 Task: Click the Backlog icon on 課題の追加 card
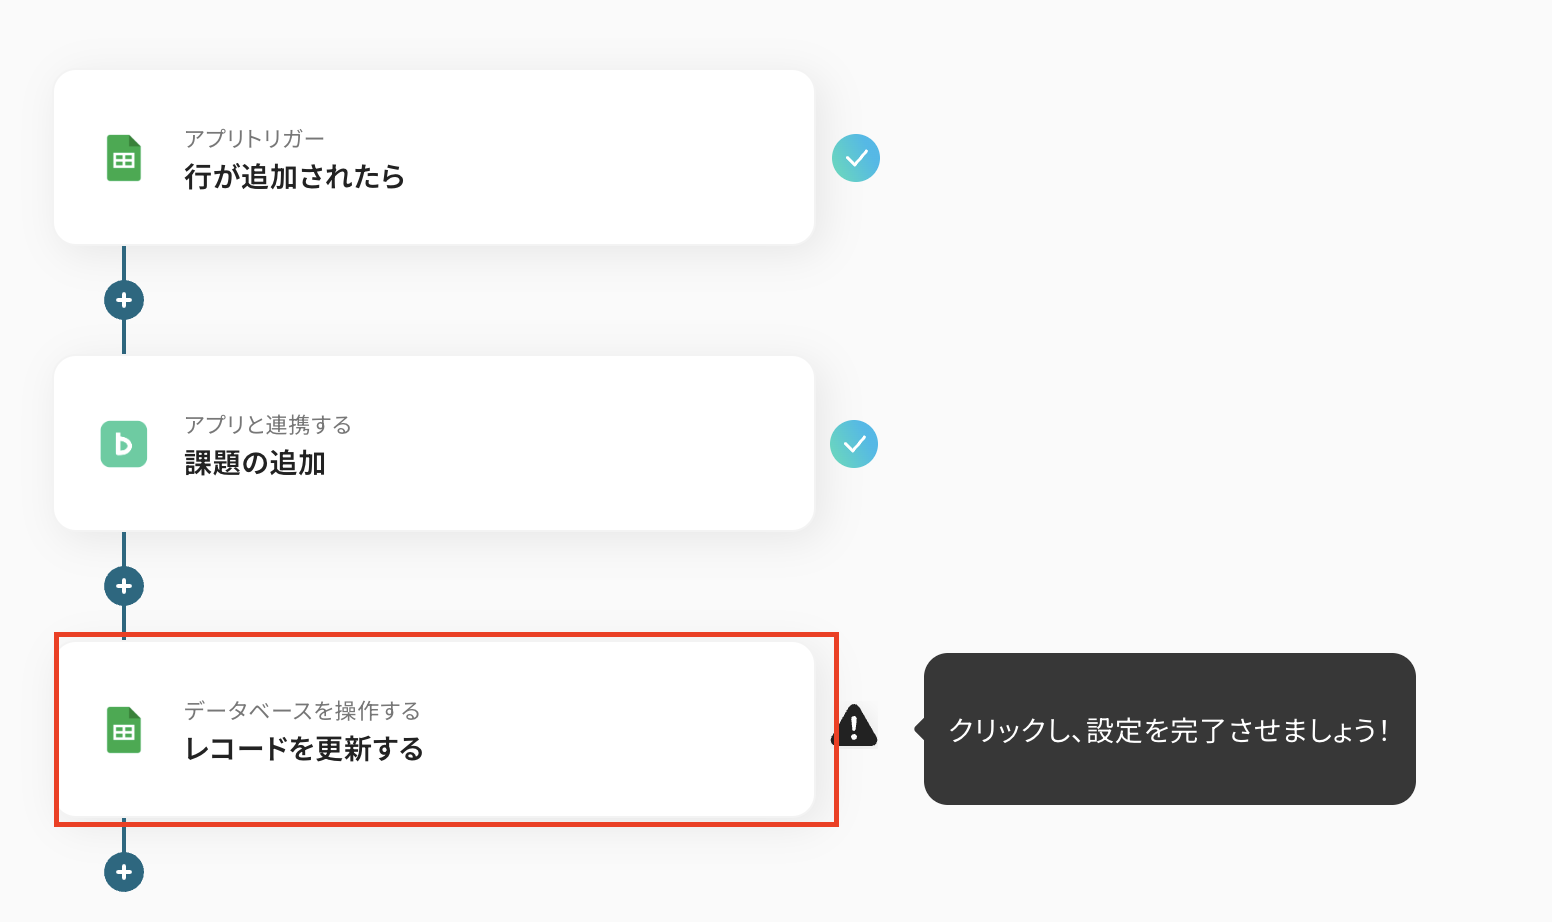124,444
